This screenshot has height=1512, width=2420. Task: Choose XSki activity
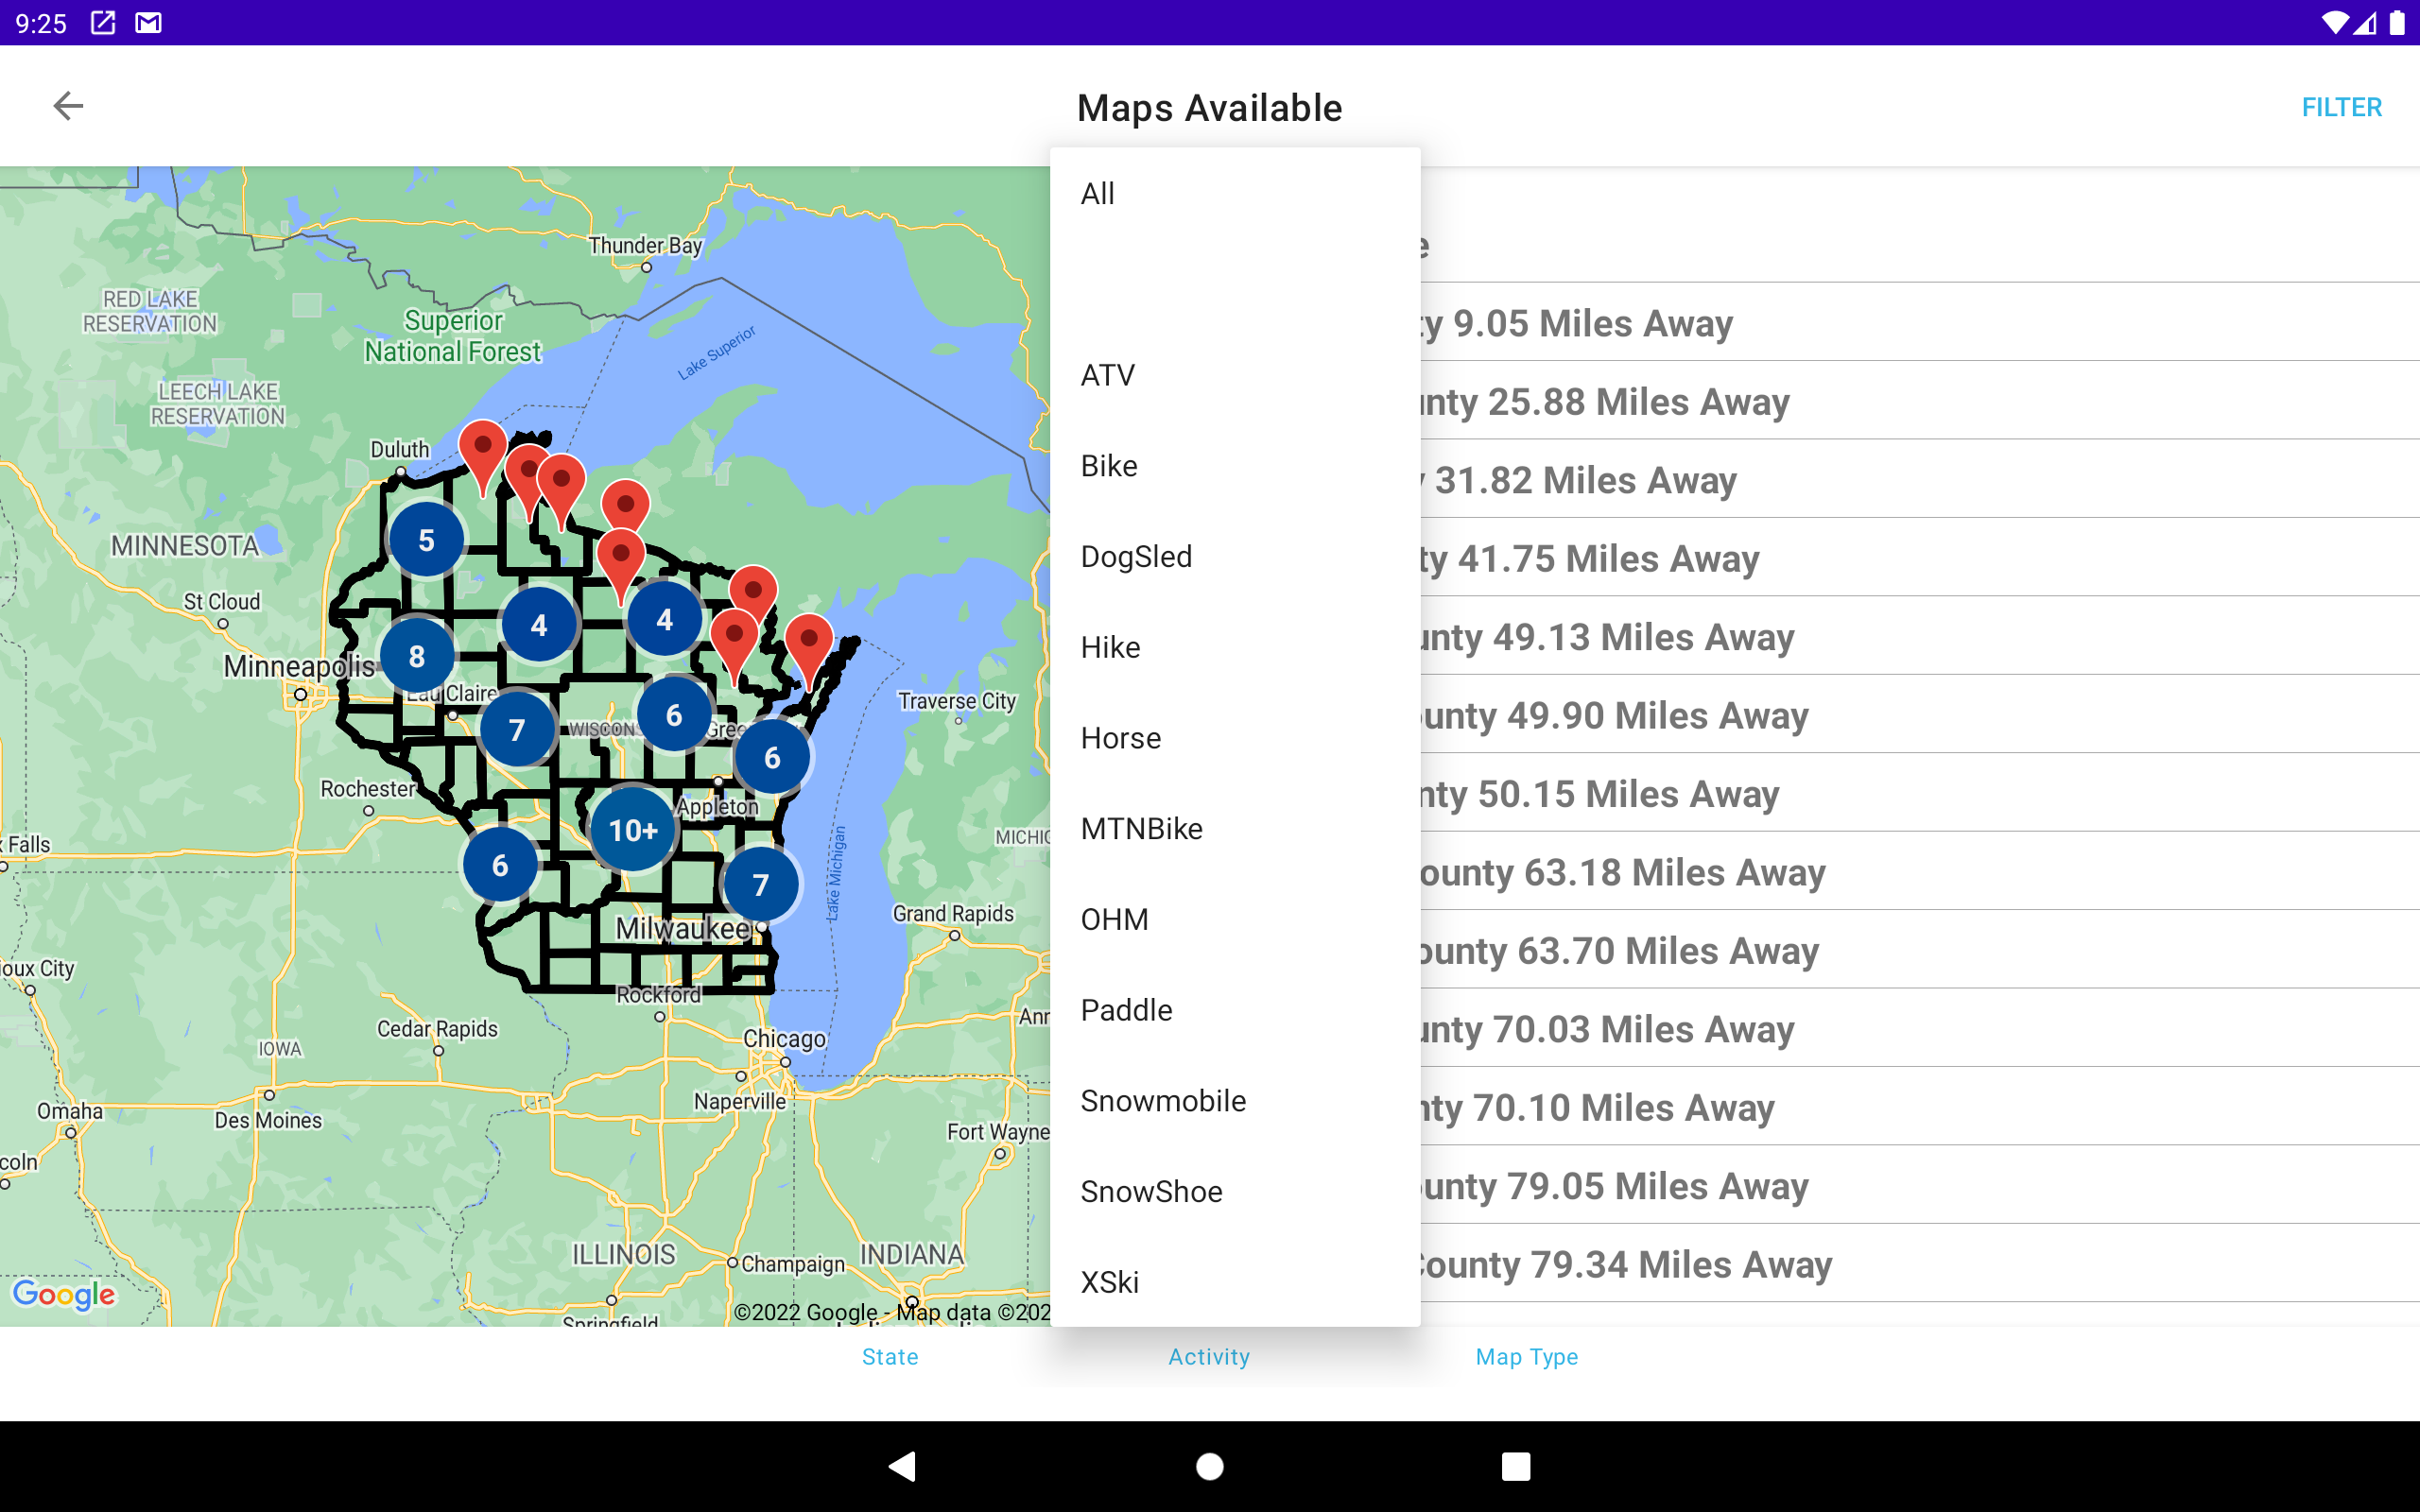pyautogui.click(x=1235, y=1282)
